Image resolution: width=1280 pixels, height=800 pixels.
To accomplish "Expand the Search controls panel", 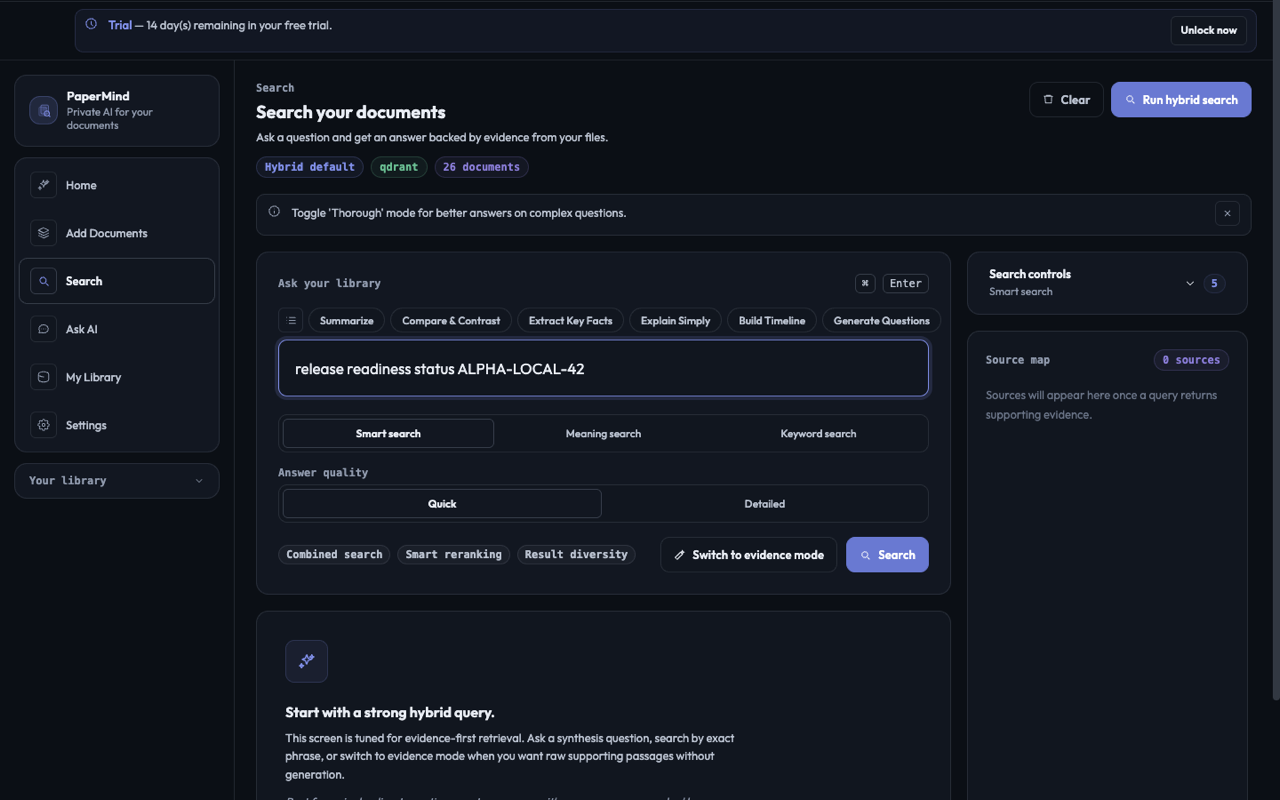I will point(1107,283).
